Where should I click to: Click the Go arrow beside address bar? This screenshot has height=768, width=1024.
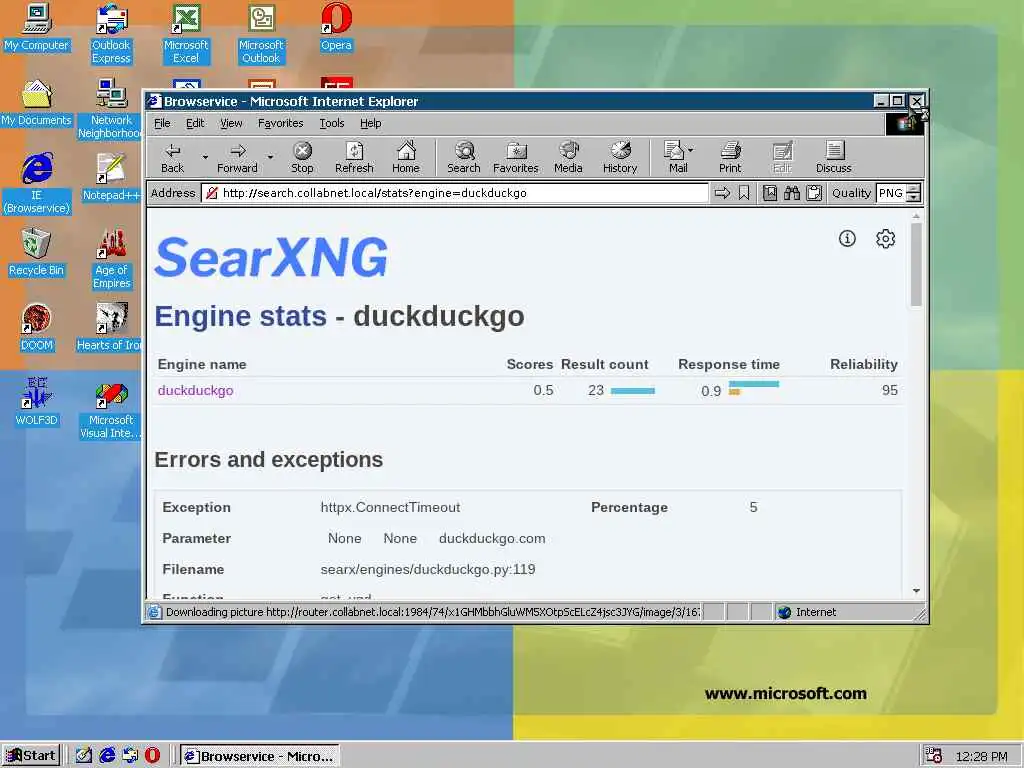tap(722, 193)
